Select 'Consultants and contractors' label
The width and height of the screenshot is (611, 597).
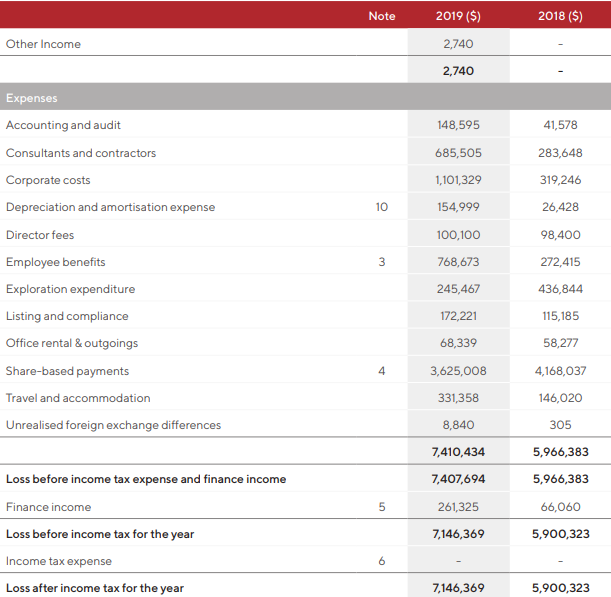[81, 153]
